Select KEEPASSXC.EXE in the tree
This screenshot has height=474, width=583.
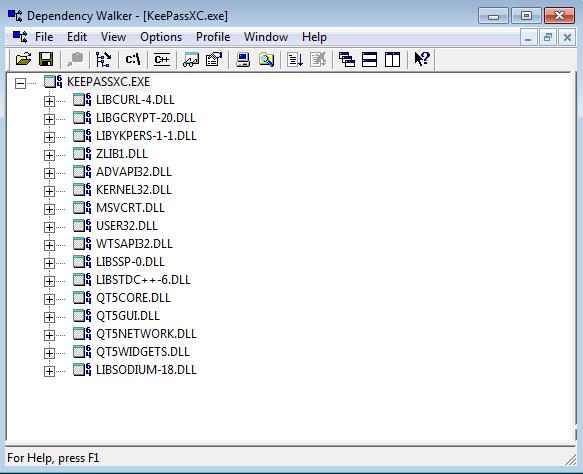click(x=109, y=82)
